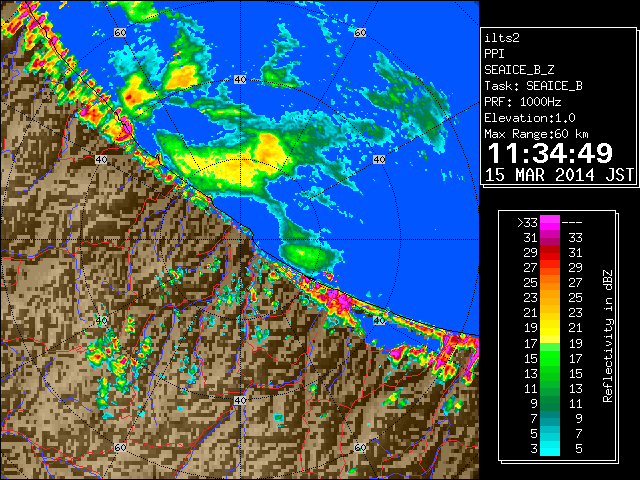The width and height of the screenshot is (640, 480).
Task: Click the "Reflectivity in dBZ" axis title
Action: point(608,336)
